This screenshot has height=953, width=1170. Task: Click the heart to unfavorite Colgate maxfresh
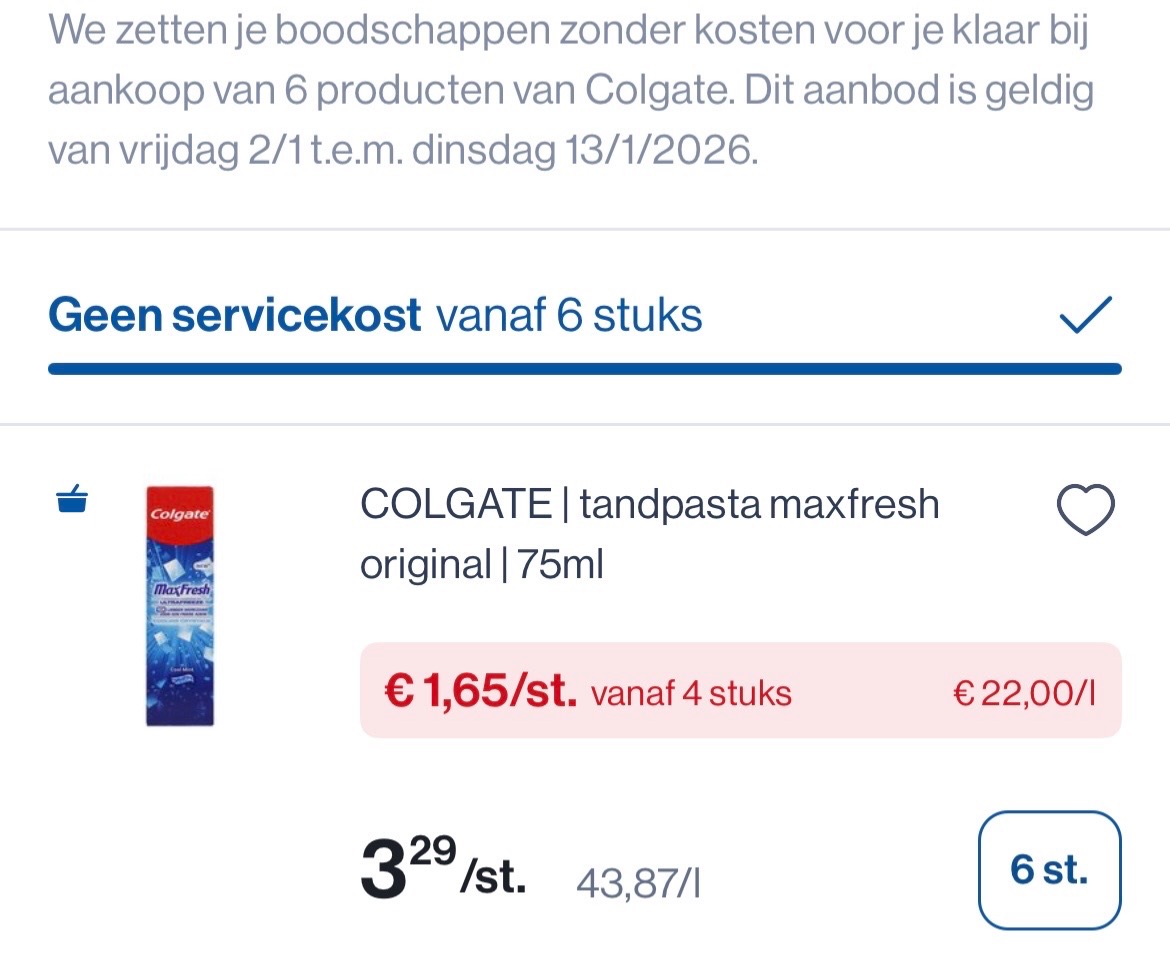coord(1084,508)
